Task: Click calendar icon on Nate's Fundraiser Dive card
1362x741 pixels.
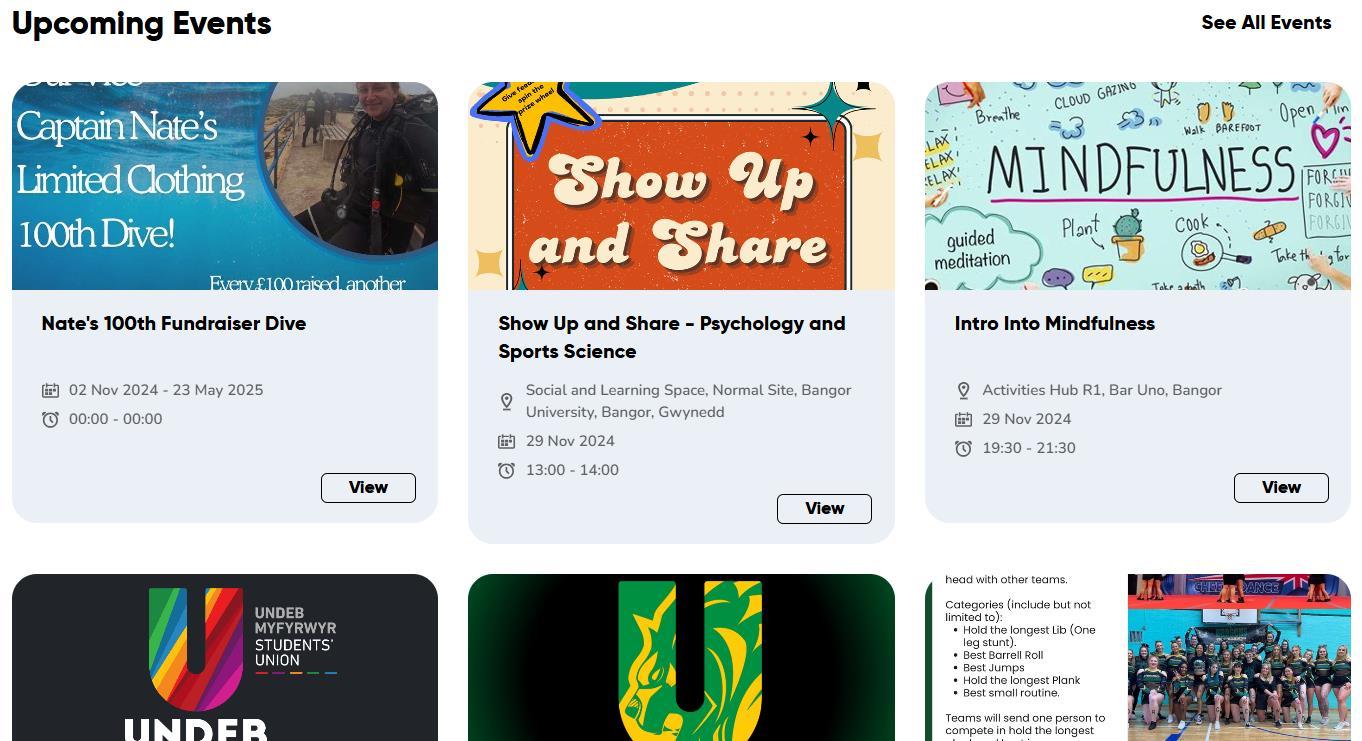Action: (50, 390)
